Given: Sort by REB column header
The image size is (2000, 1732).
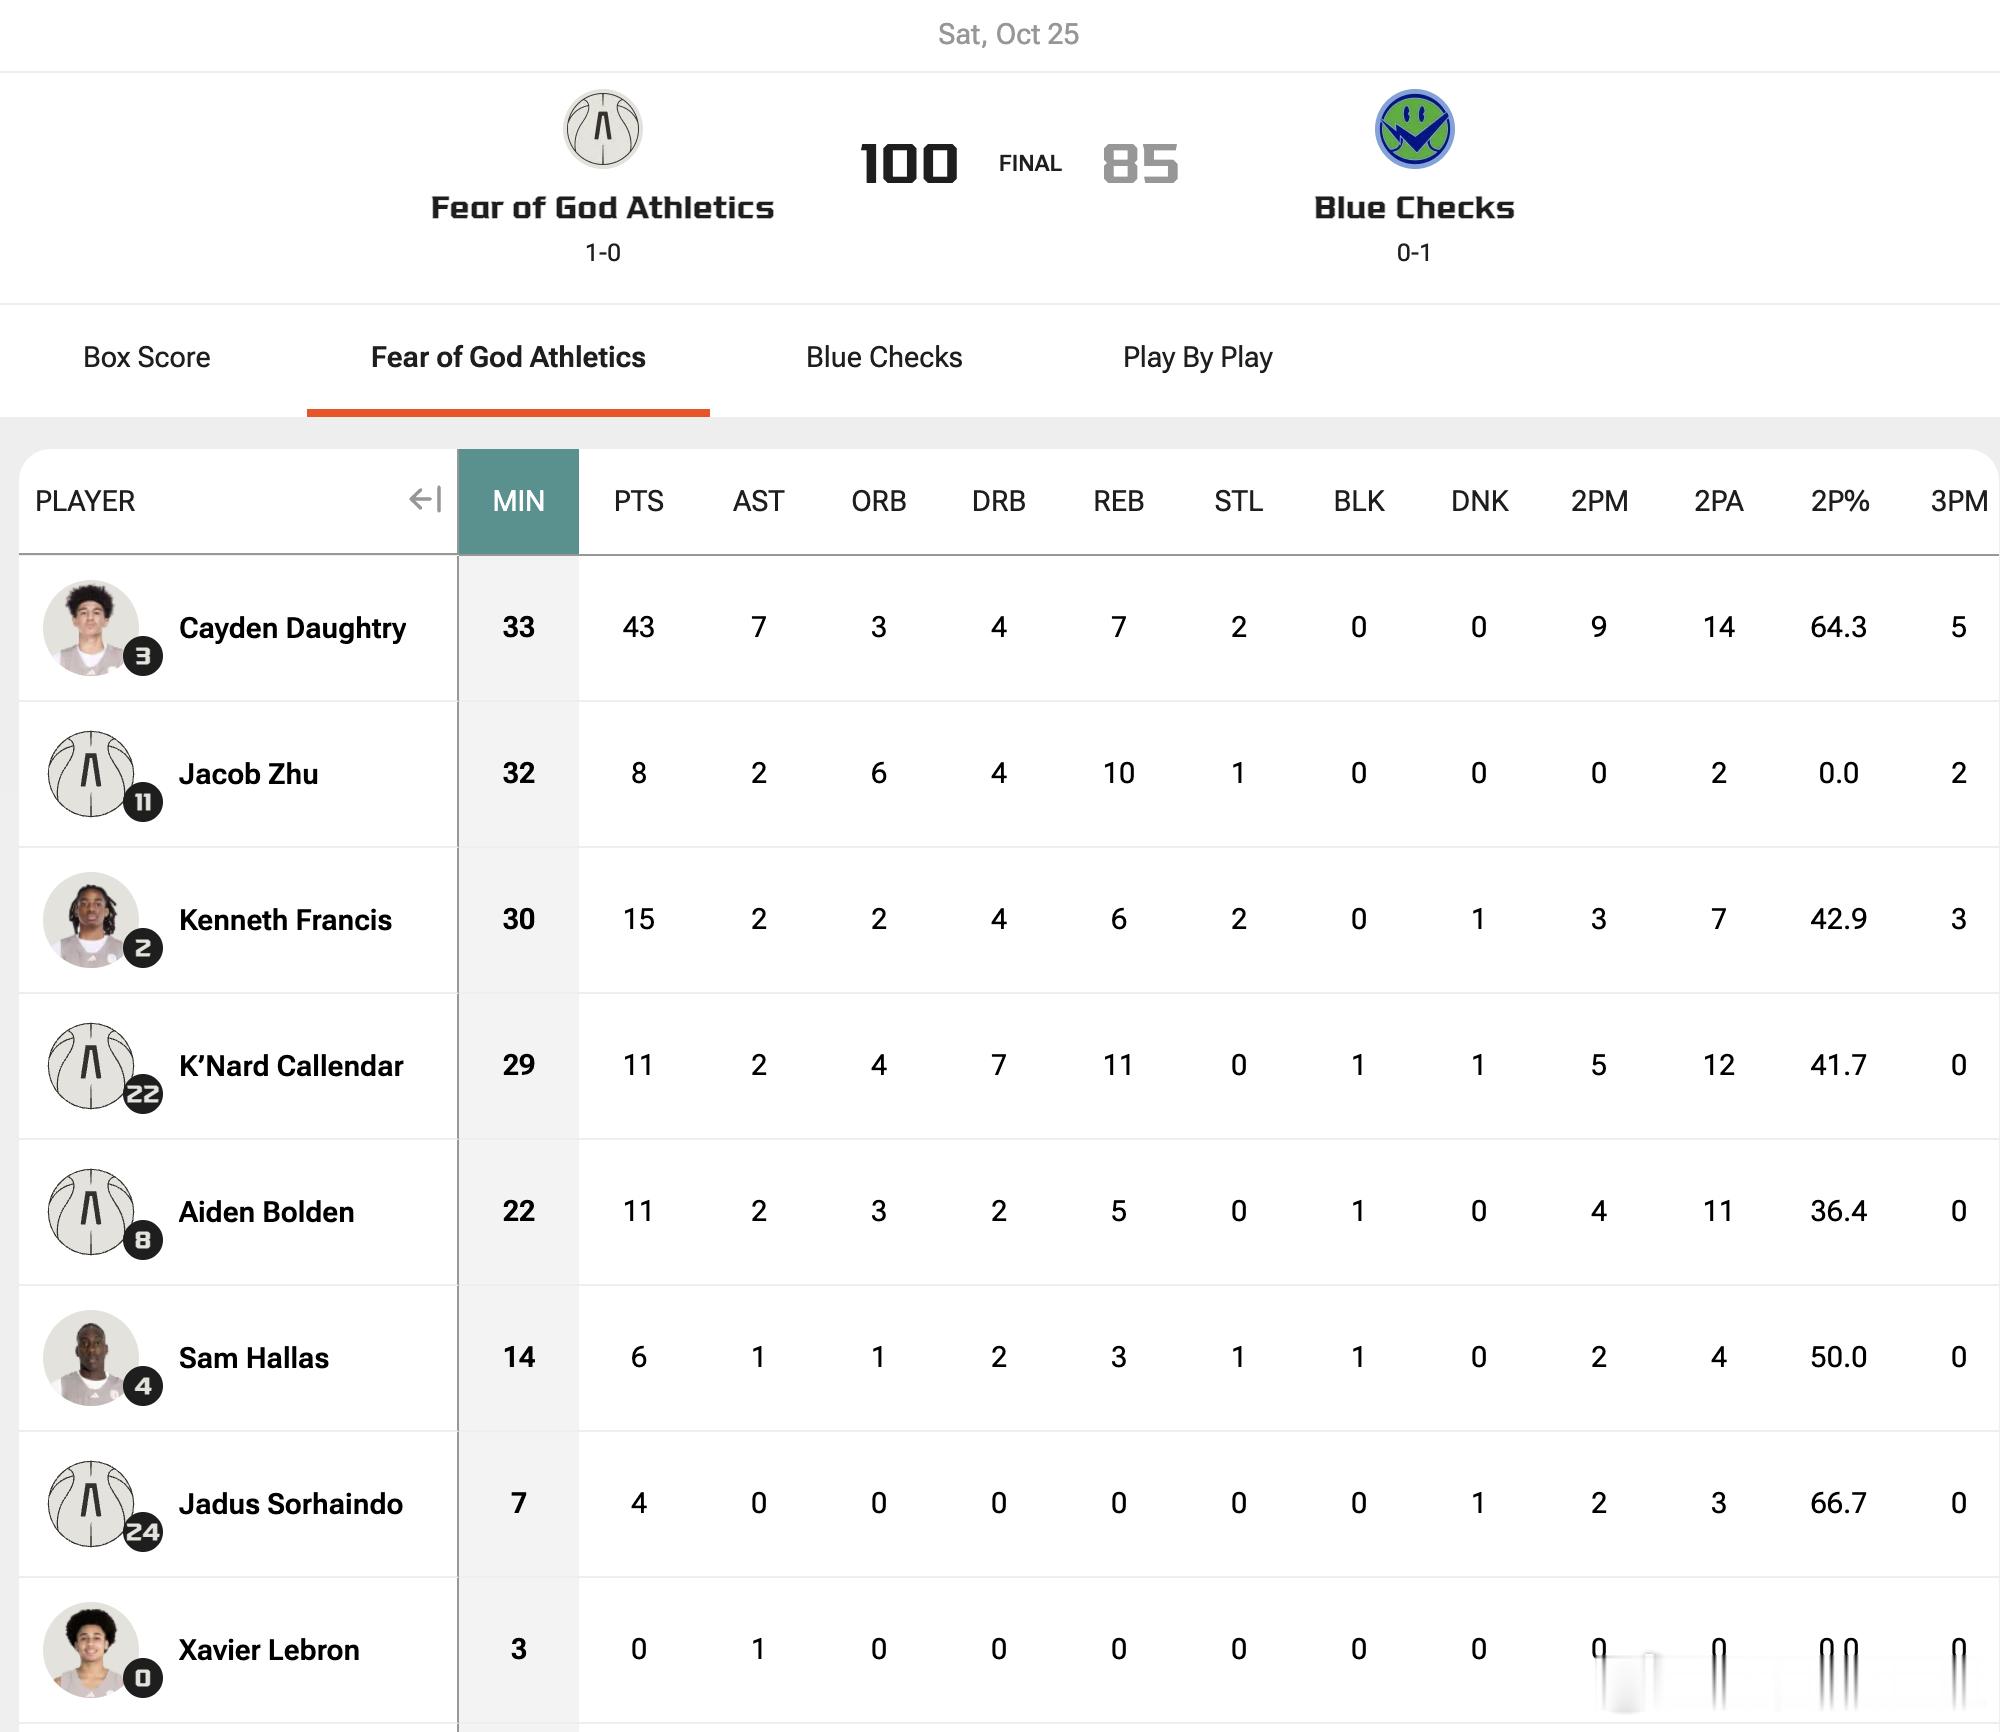Looking at the screenshot, I should [x=1118, y=501].
